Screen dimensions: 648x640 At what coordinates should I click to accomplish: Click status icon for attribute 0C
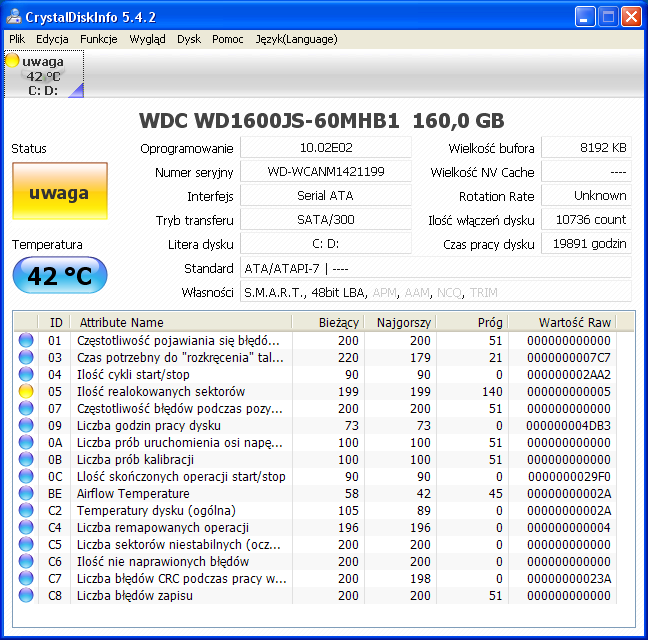(x=26, y=476)
